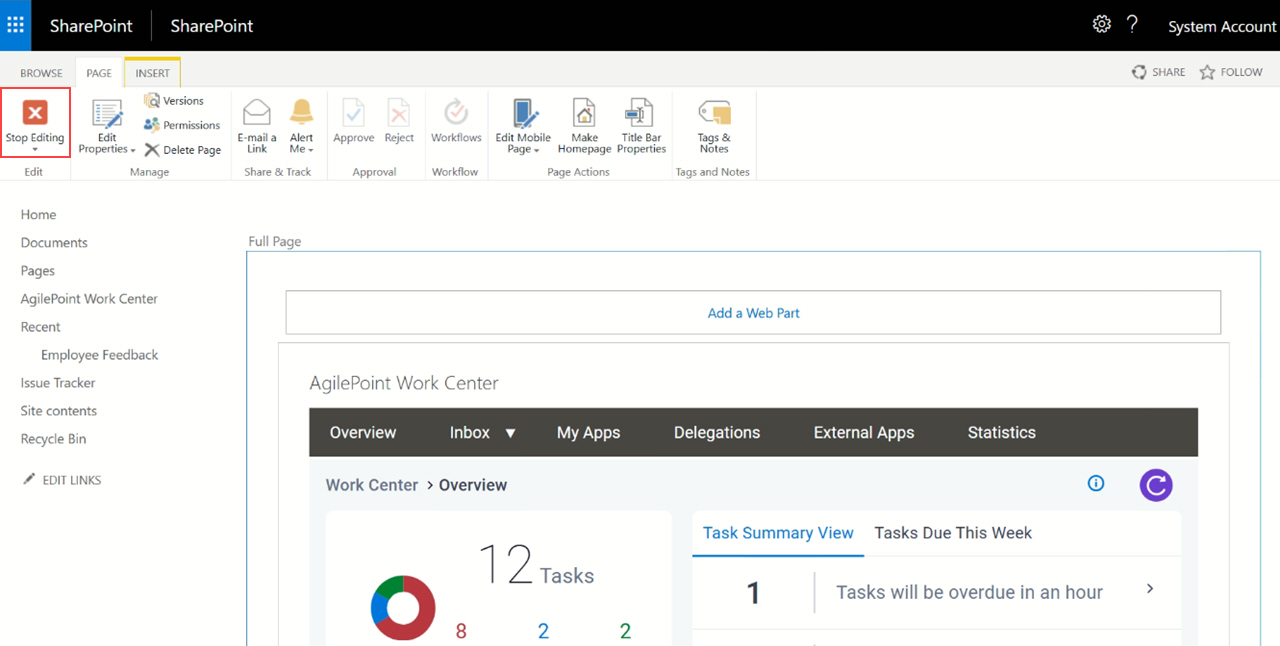The width and height of the screenshot is (1280, 646).
Task: Switch to the INSERT ribbon tab
Action: (153, 73)
